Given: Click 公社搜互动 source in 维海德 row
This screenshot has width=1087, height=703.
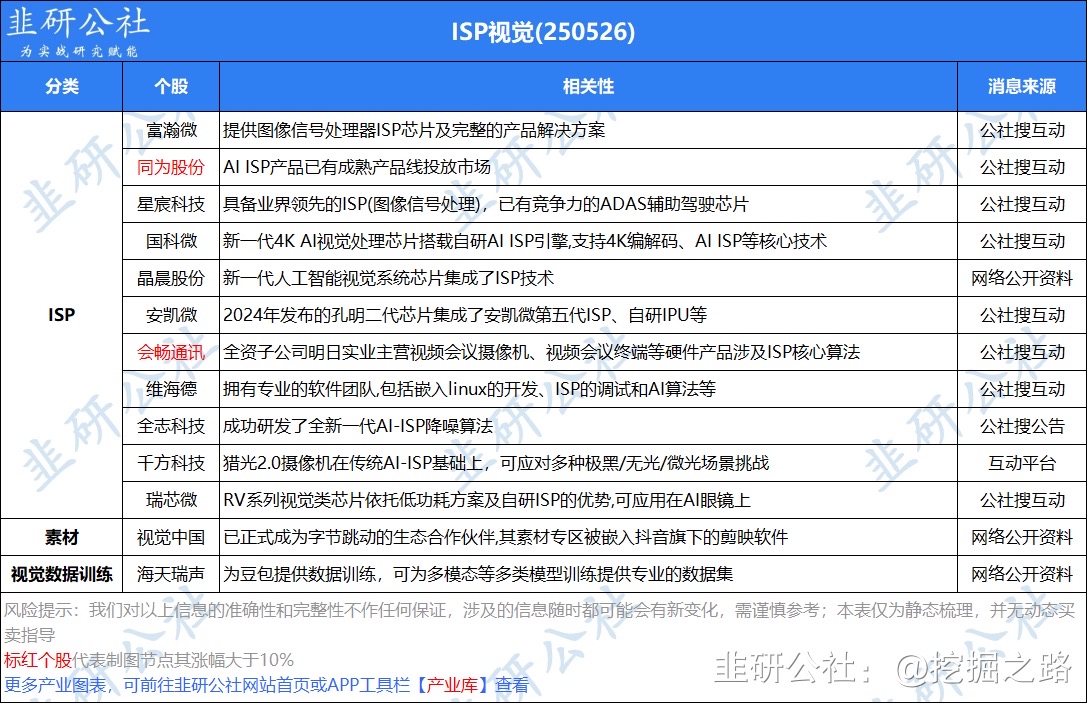Looking at the screenshot, I should pyautogui.click(x=1022, y=389).
